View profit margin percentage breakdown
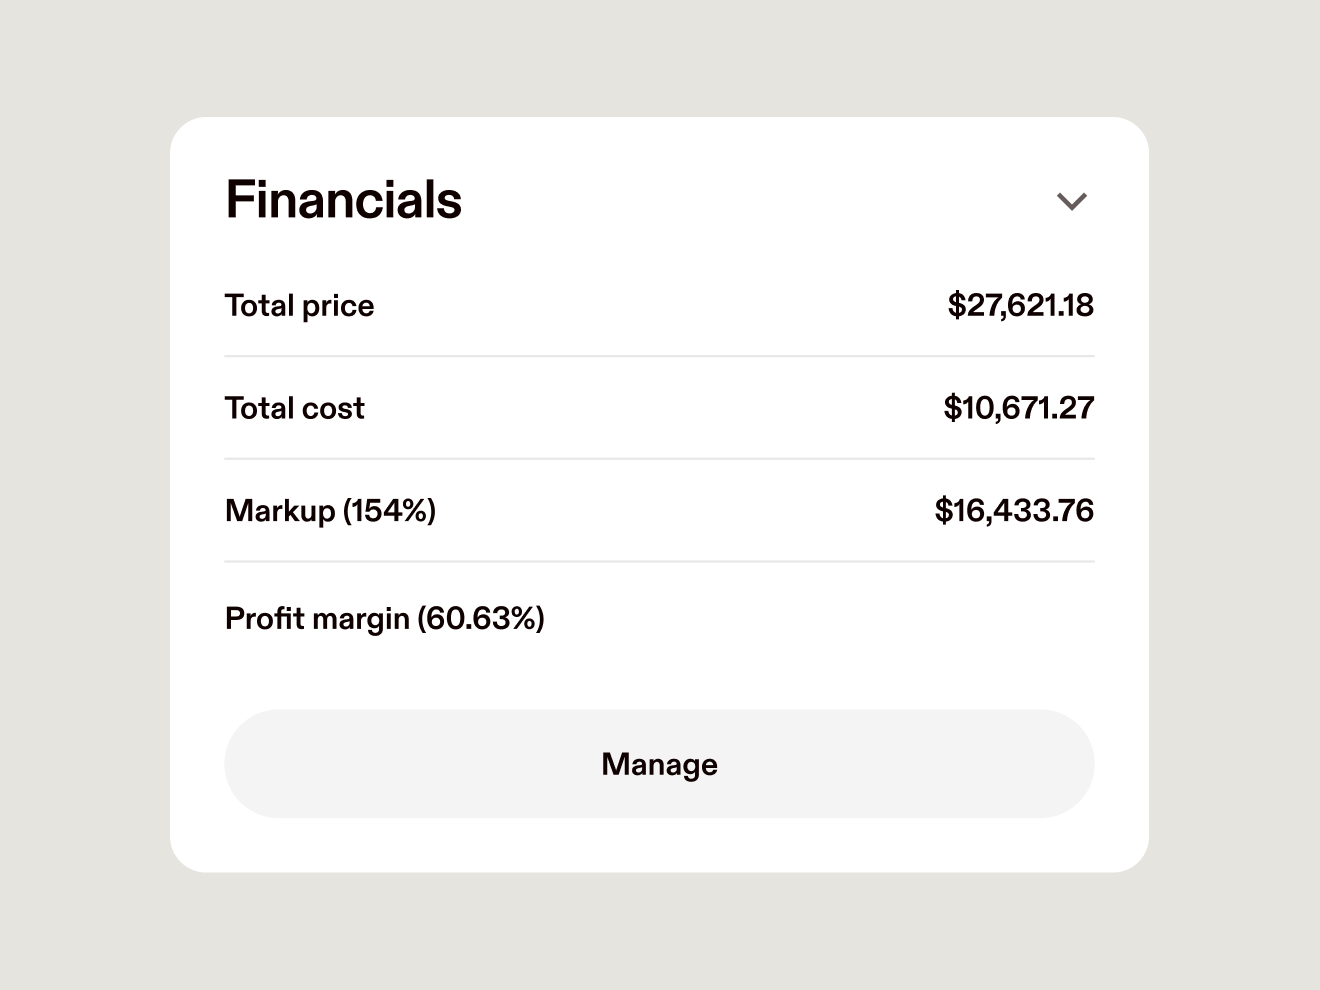1320x990 pixels. [385, 618]
